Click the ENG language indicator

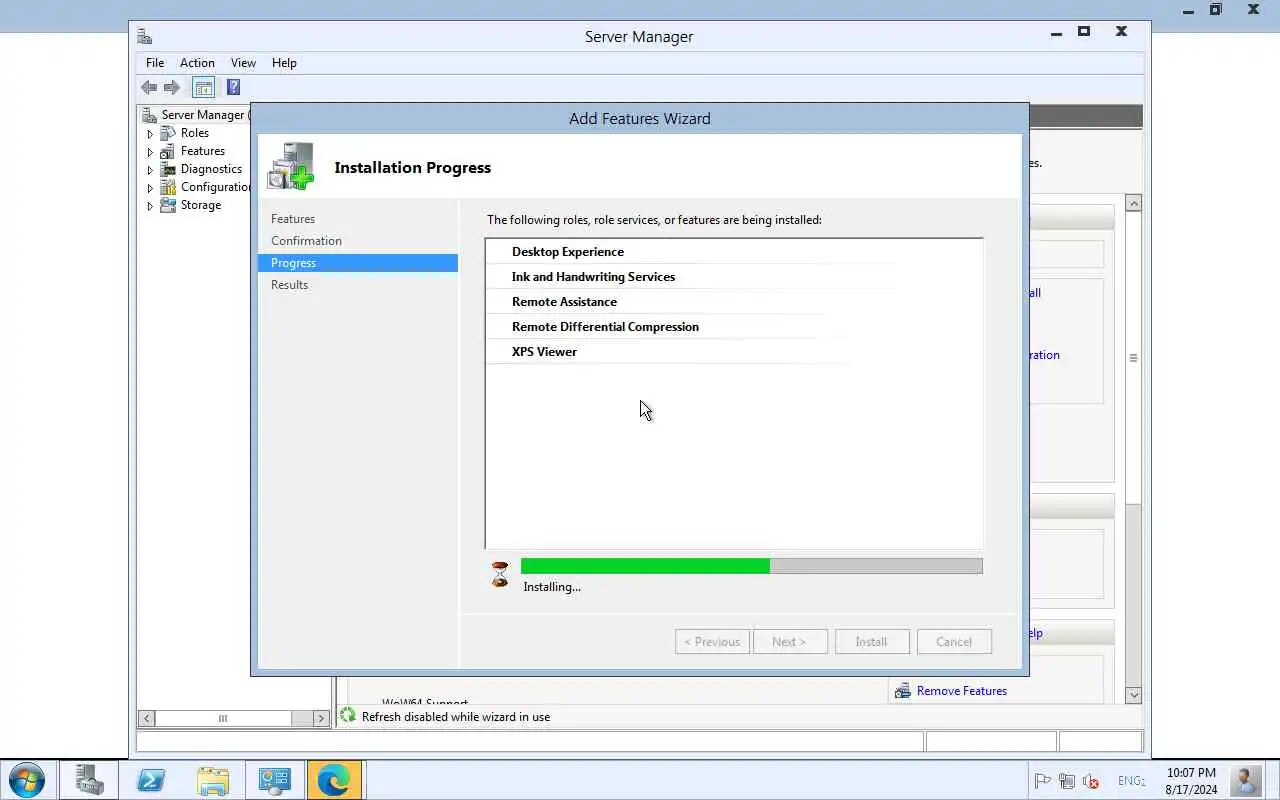tap(1131, 781)
